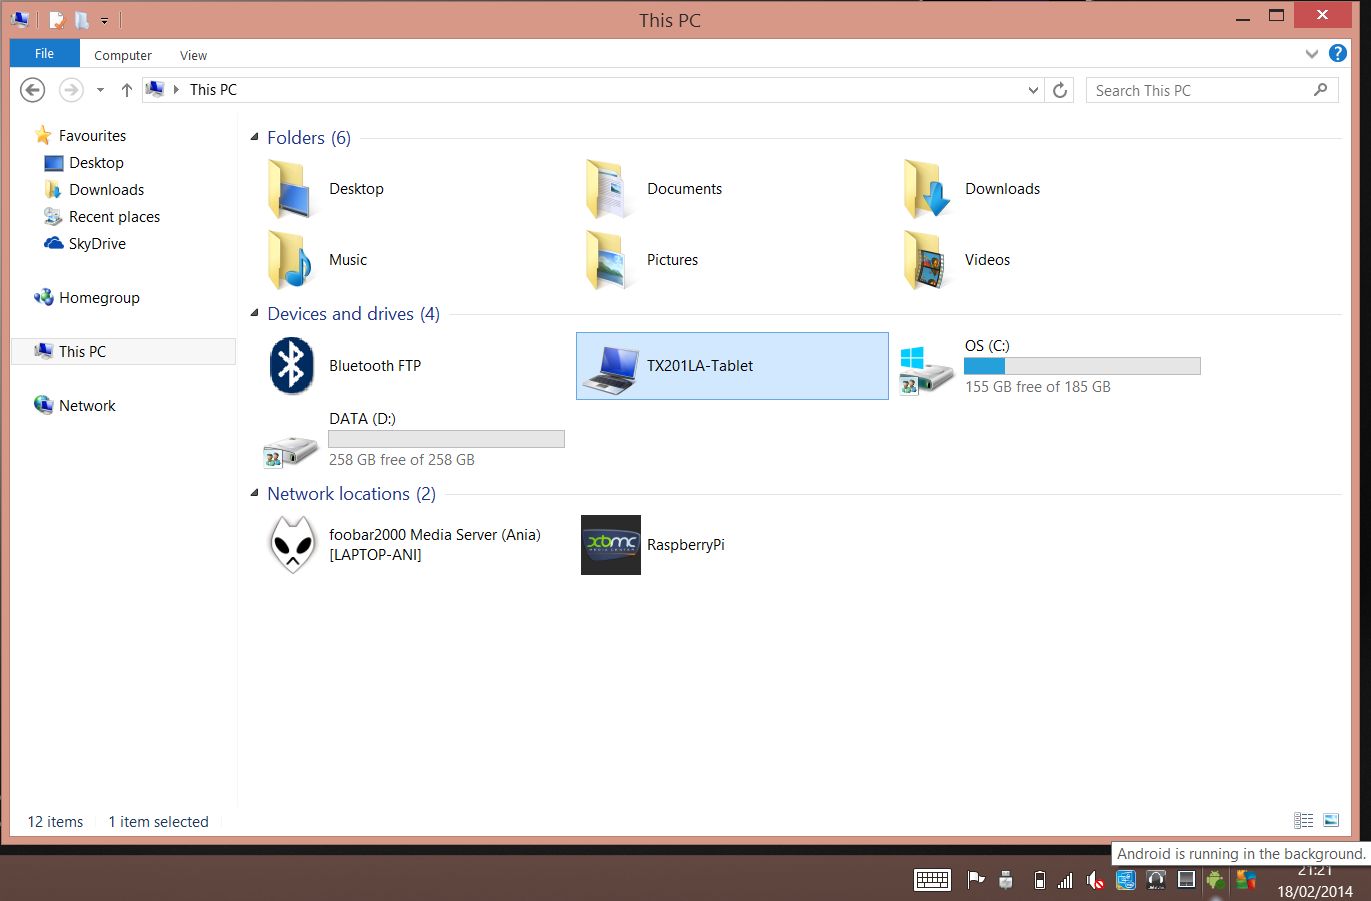The width and height of the screenshot is (1371, 901).
Task: Click the Forward navigation arrow
Action: pyautogui.click(x=71, y=90)
